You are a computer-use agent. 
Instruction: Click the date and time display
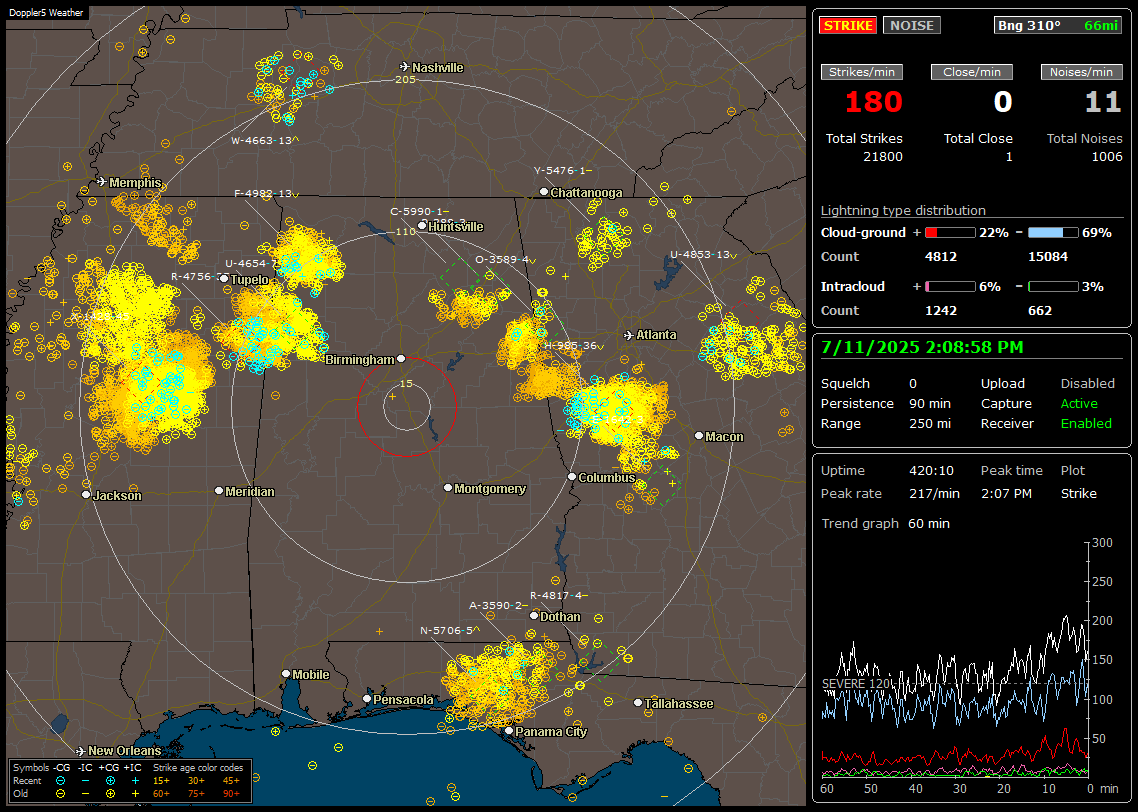tap(922, 347)
